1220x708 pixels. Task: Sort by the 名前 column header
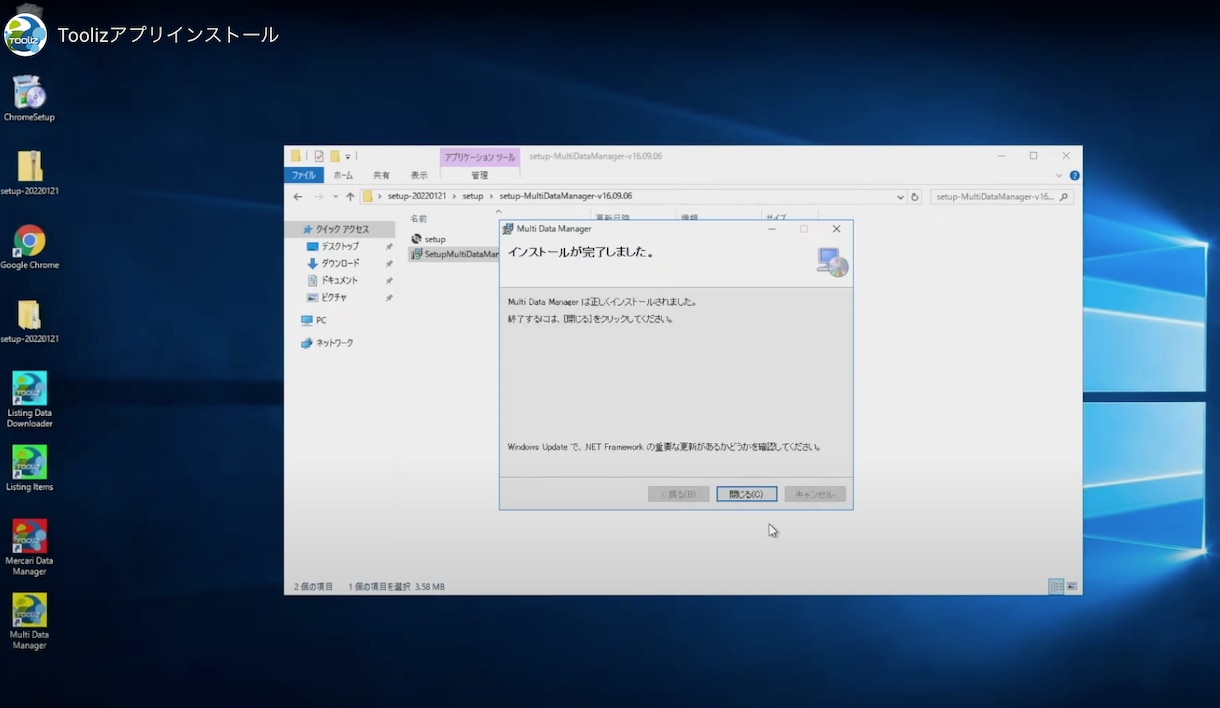pyautogui.click(x=419, y=218)
